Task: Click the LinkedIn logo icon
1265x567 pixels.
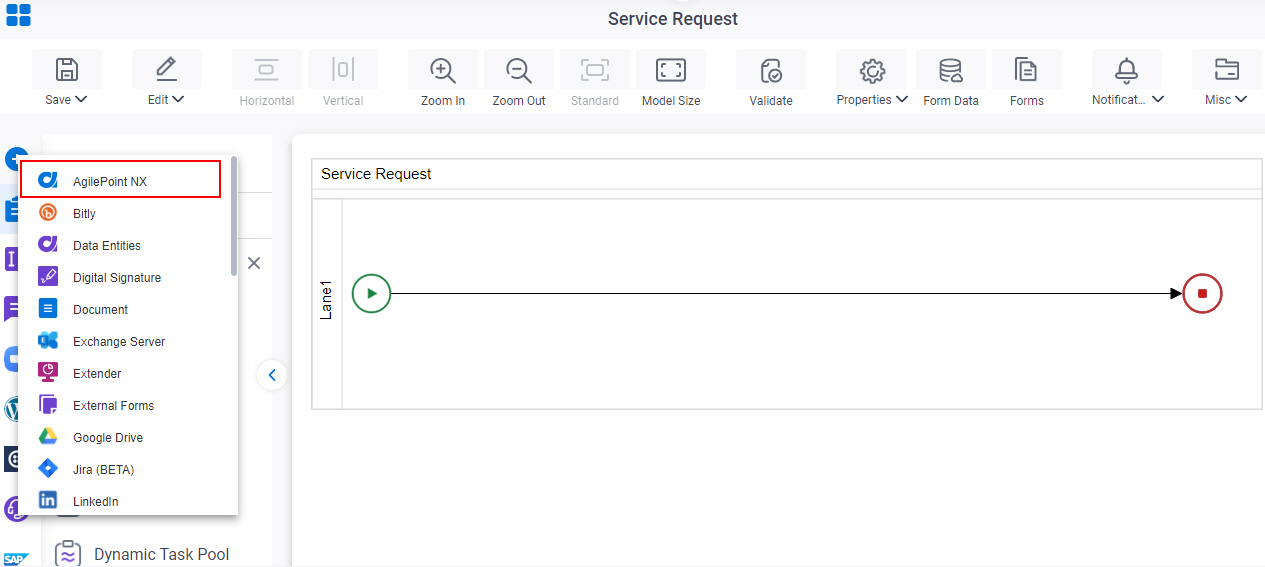Action: pos(48,500)
